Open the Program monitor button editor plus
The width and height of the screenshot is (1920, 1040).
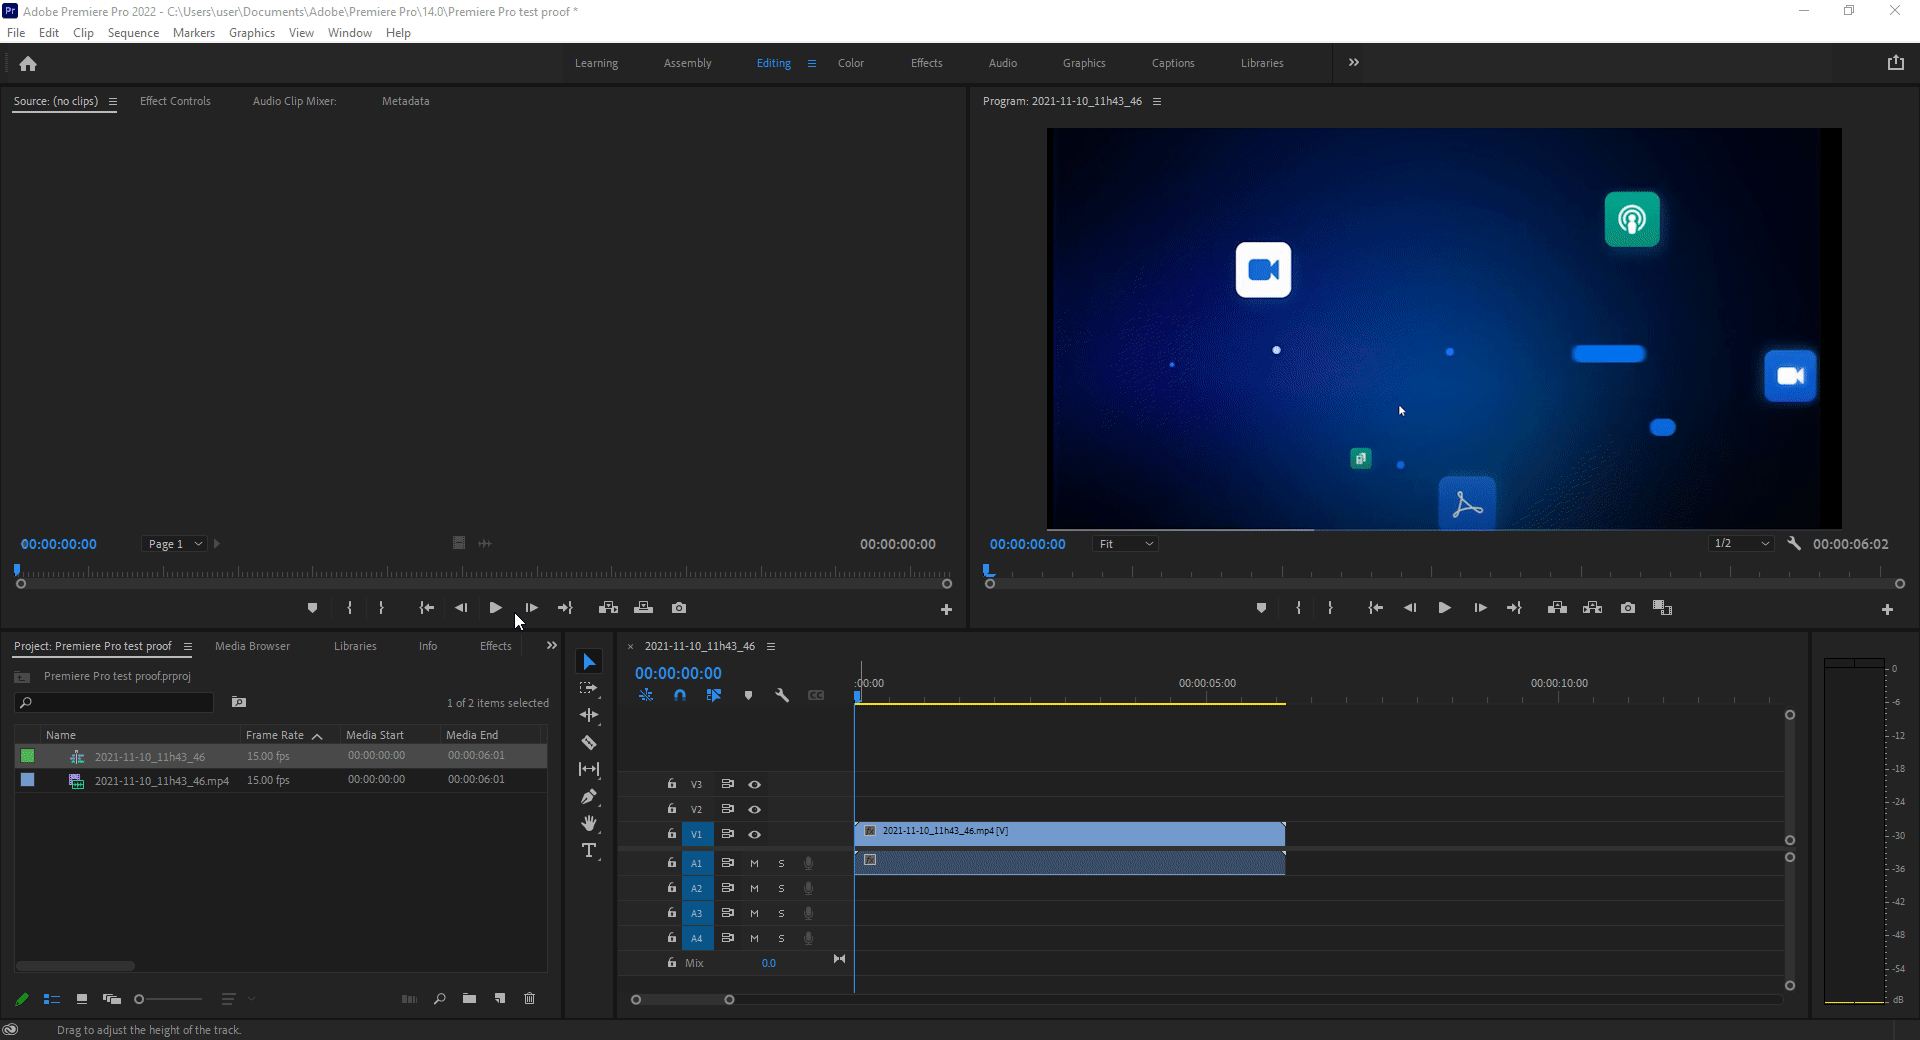pyautogui.click(x=1887, y=609)
